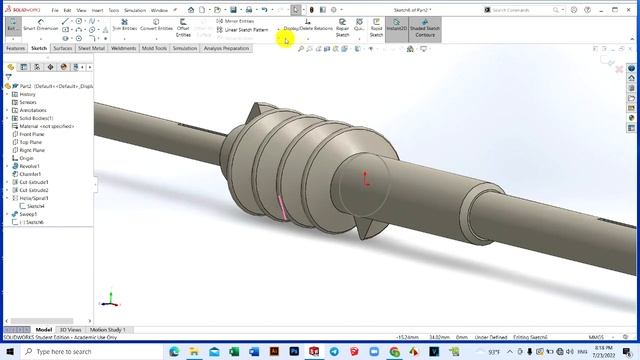Viewport: 640px width, 360px height.
Task: Click the Home icon in the title bar
Action: pyautogui.click(x=191, y=10)
